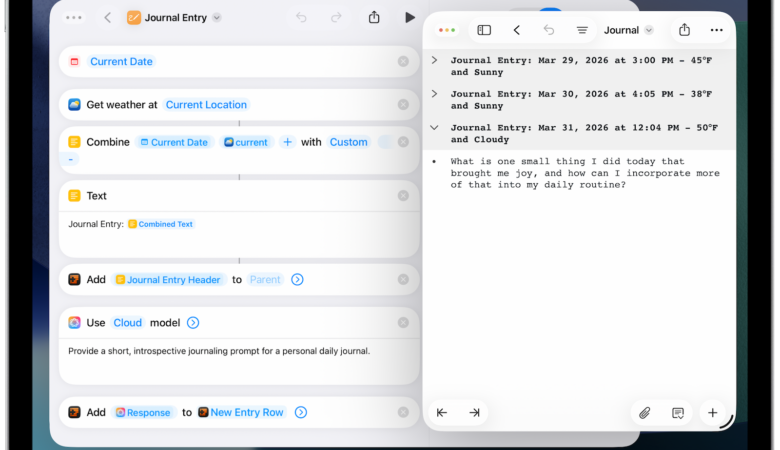Click the indent right arrow icon
780x450 pixels.
click(474, 412)
